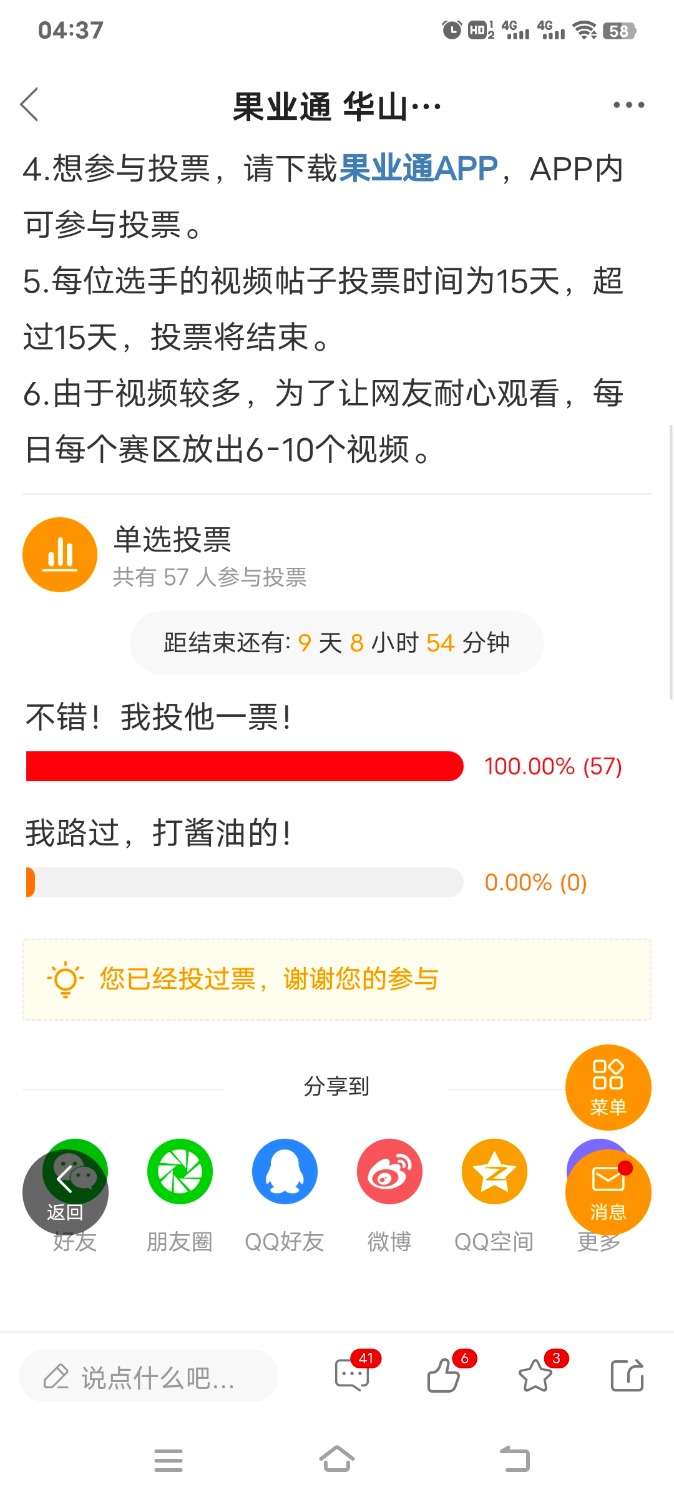Open the orange 消息 floating button
674x1500 pixels.
[608, 1192]
